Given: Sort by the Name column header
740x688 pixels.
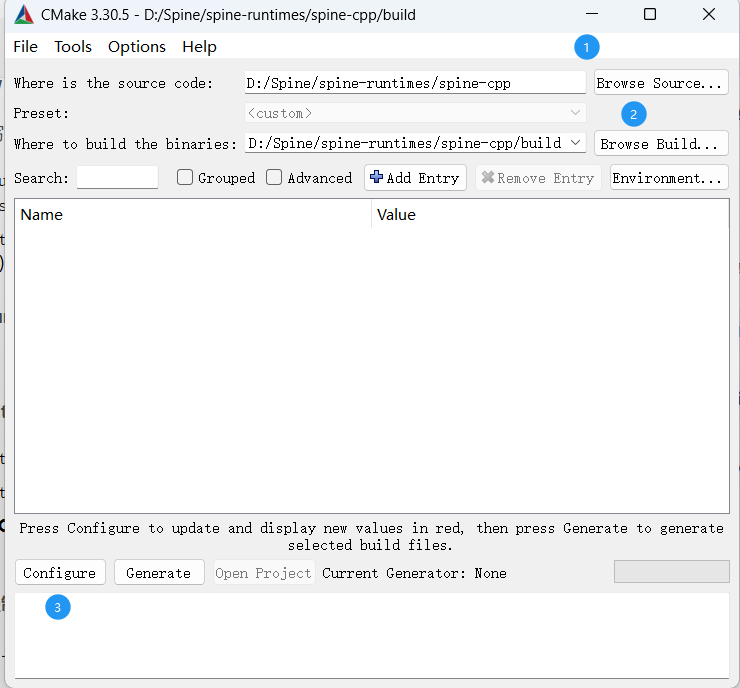Looking at the screenshot, I should [x=193, y=215].
